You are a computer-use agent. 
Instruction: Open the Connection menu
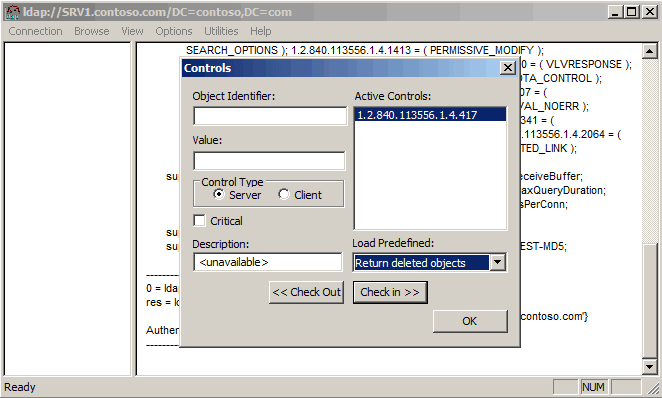[35, 31]
